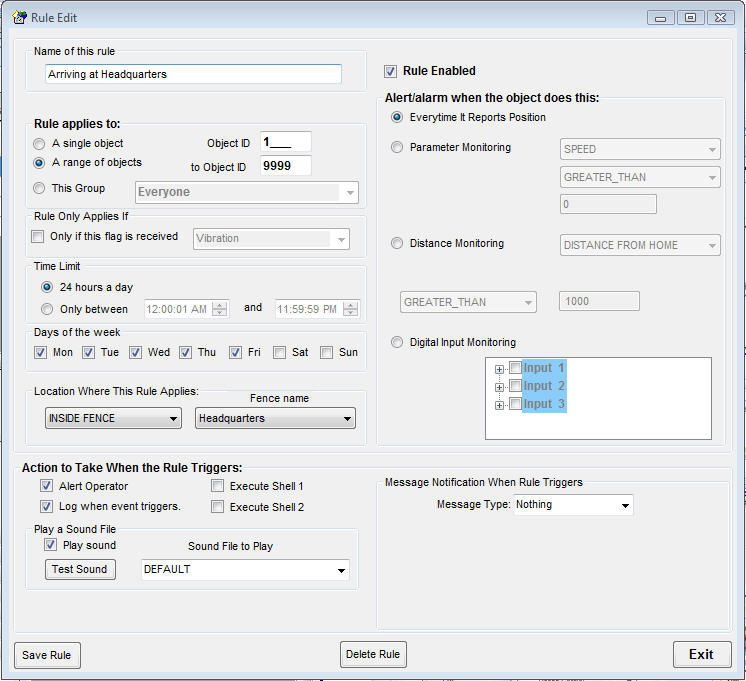
Task: Click the Test Sound button
Action: [x=80, y=570]
